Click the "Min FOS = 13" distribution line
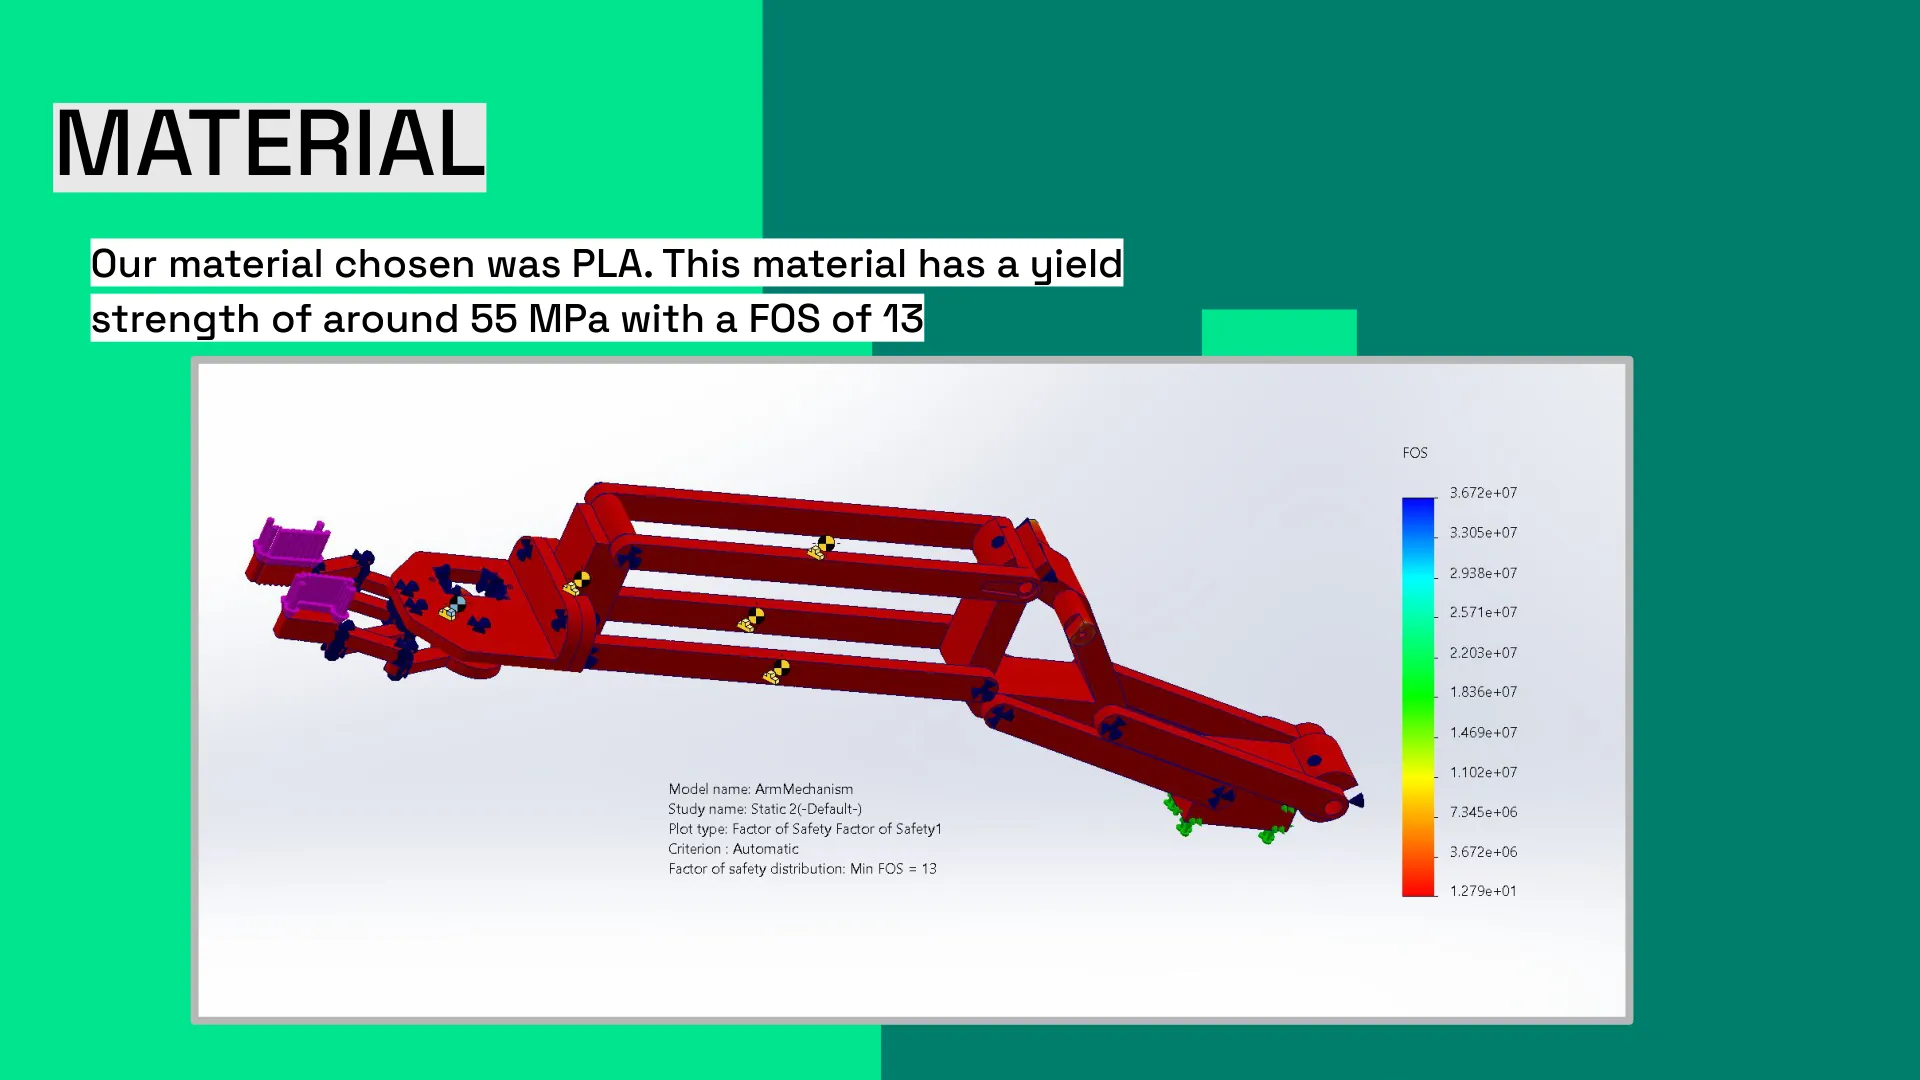The height and width of the screenshot is (1080, 1920). tap(802, 869)
